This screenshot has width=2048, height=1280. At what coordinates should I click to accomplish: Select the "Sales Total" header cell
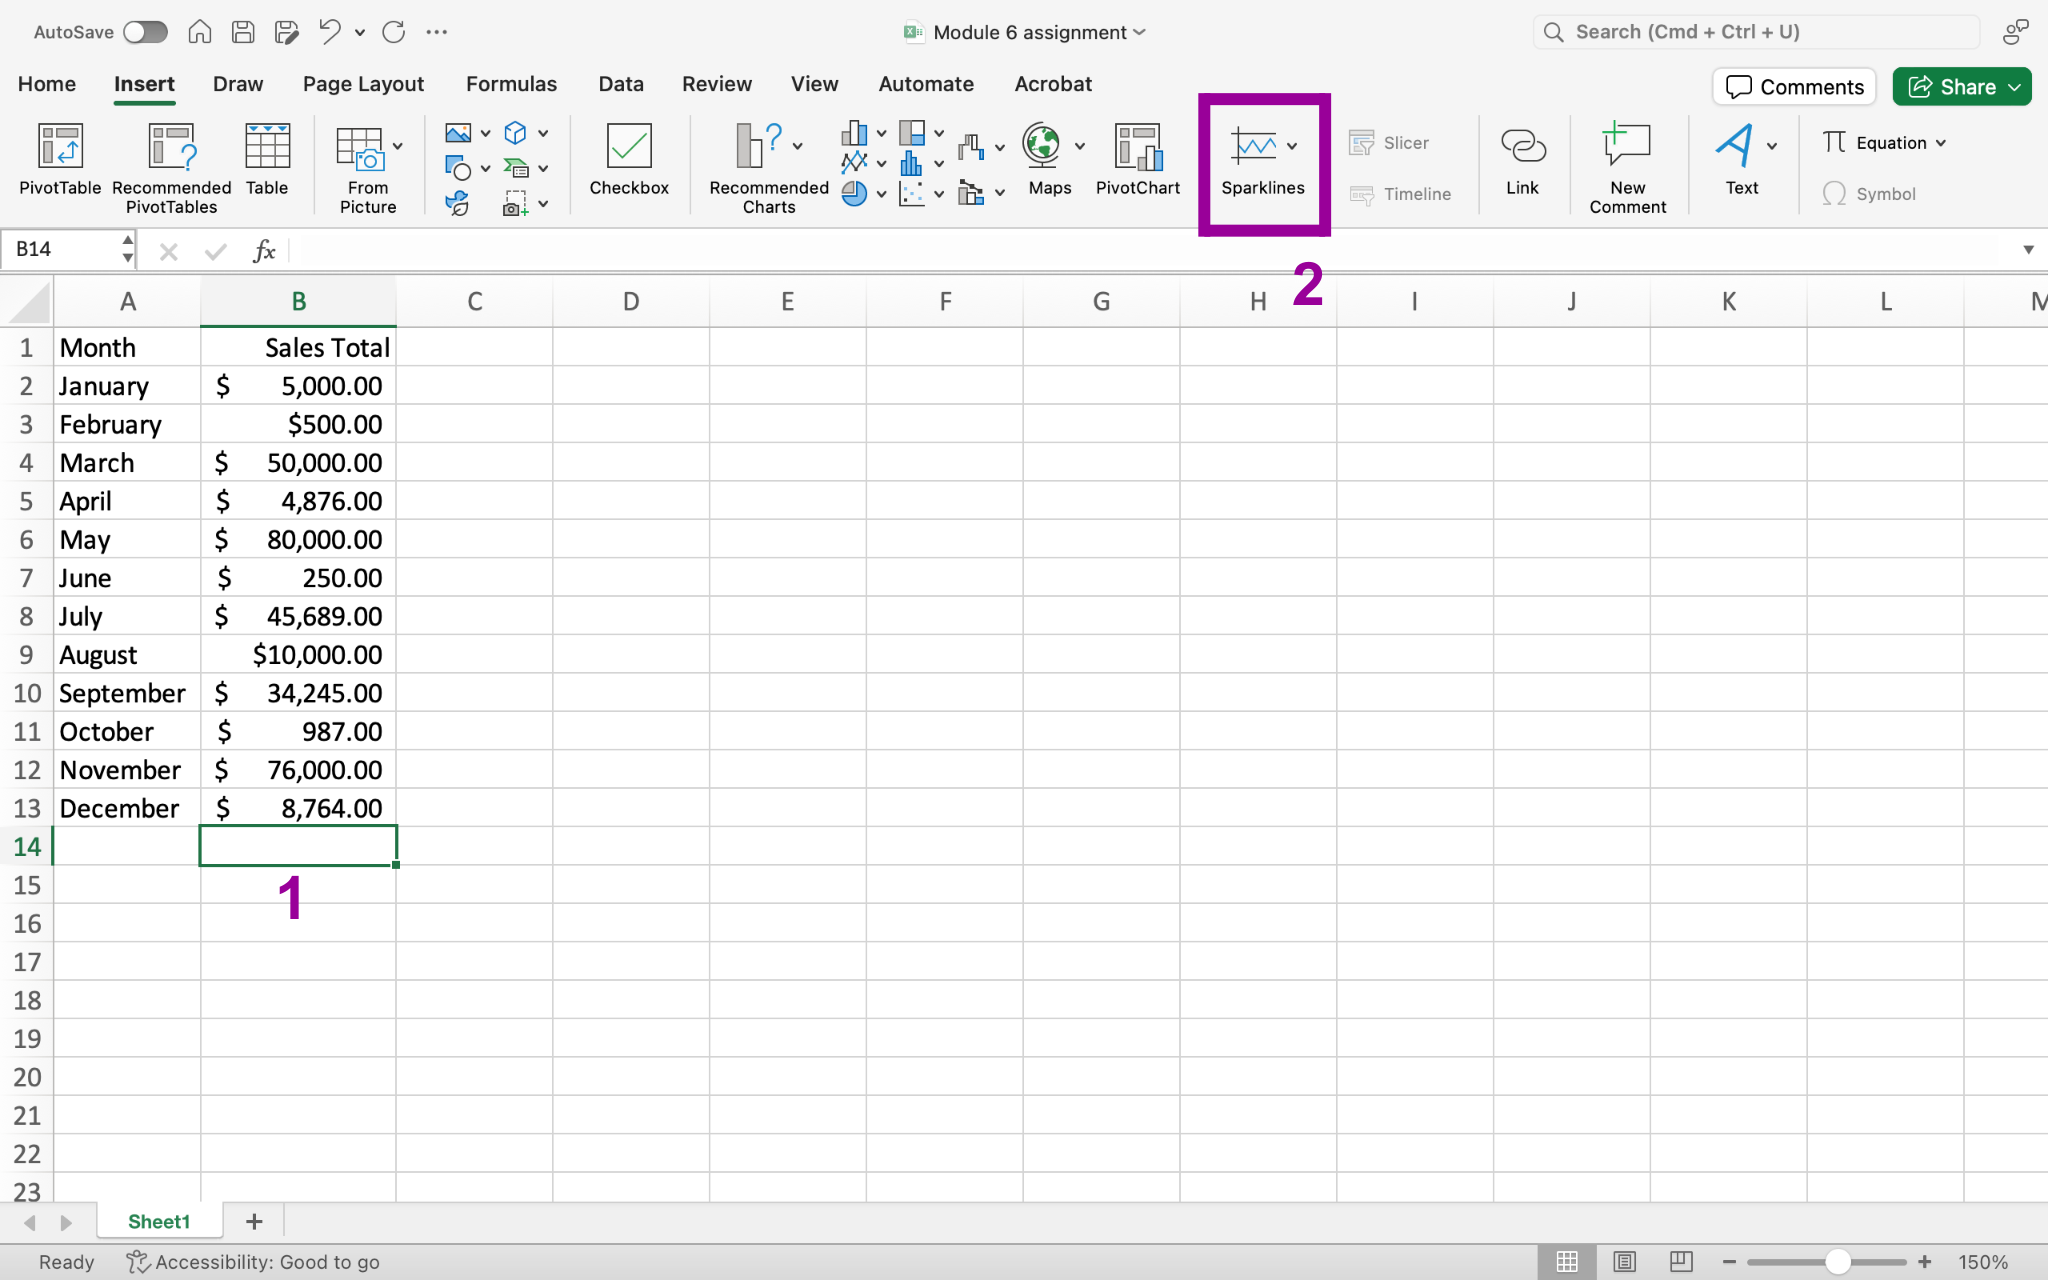298,347
